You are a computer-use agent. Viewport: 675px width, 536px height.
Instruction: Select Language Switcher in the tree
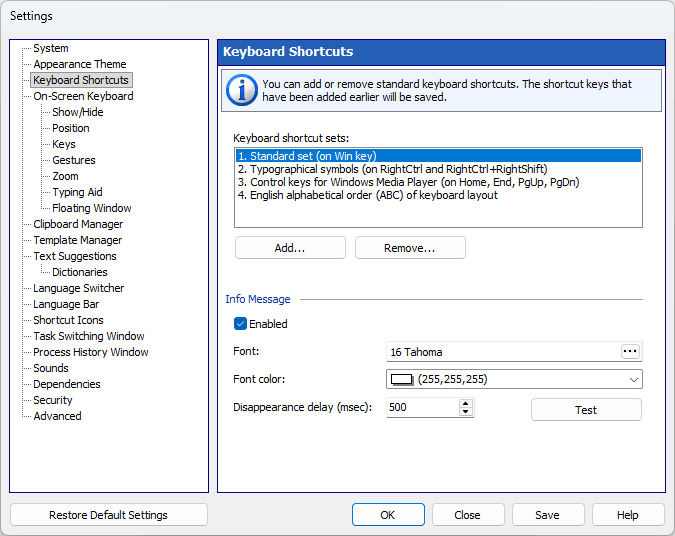click(79, 288)
